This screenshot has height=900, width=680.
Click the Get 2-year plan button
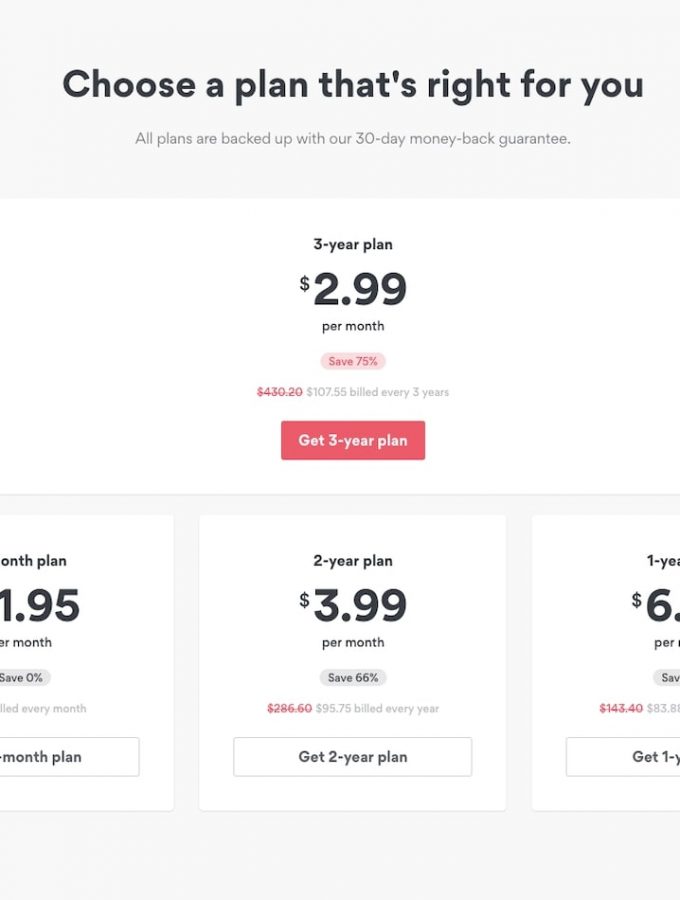point(352,757)
